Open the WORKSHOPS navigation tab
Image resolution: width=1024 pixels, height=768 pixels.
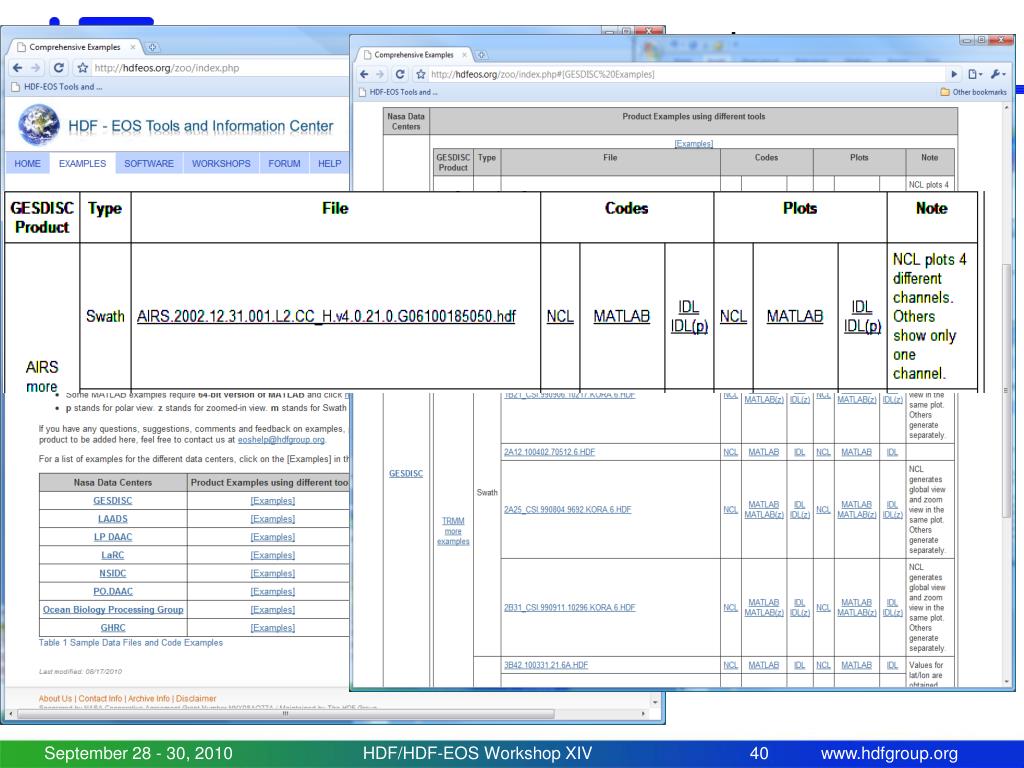pos(221,163)
